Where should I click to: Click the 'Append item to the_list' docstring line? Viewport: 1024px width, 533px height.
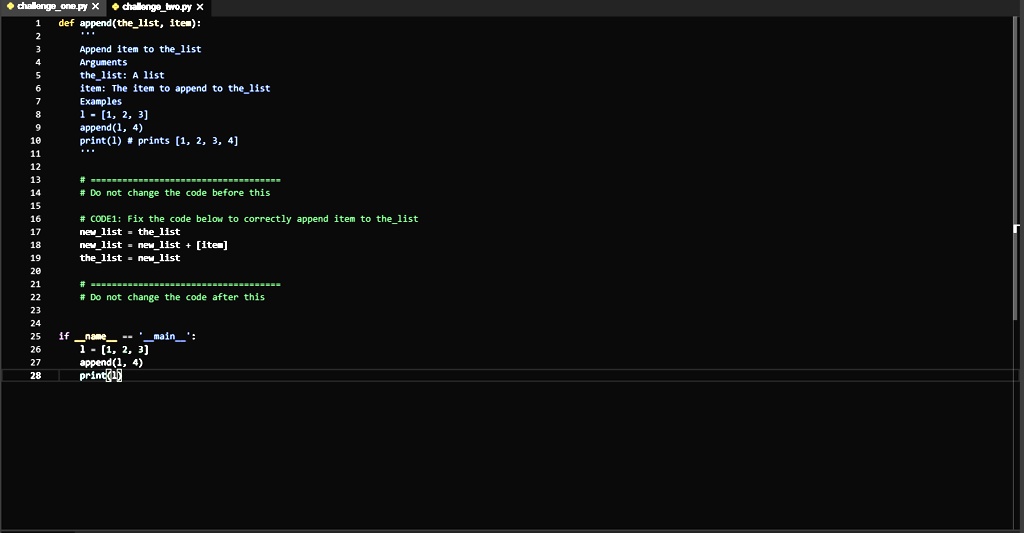pos(140,49)
